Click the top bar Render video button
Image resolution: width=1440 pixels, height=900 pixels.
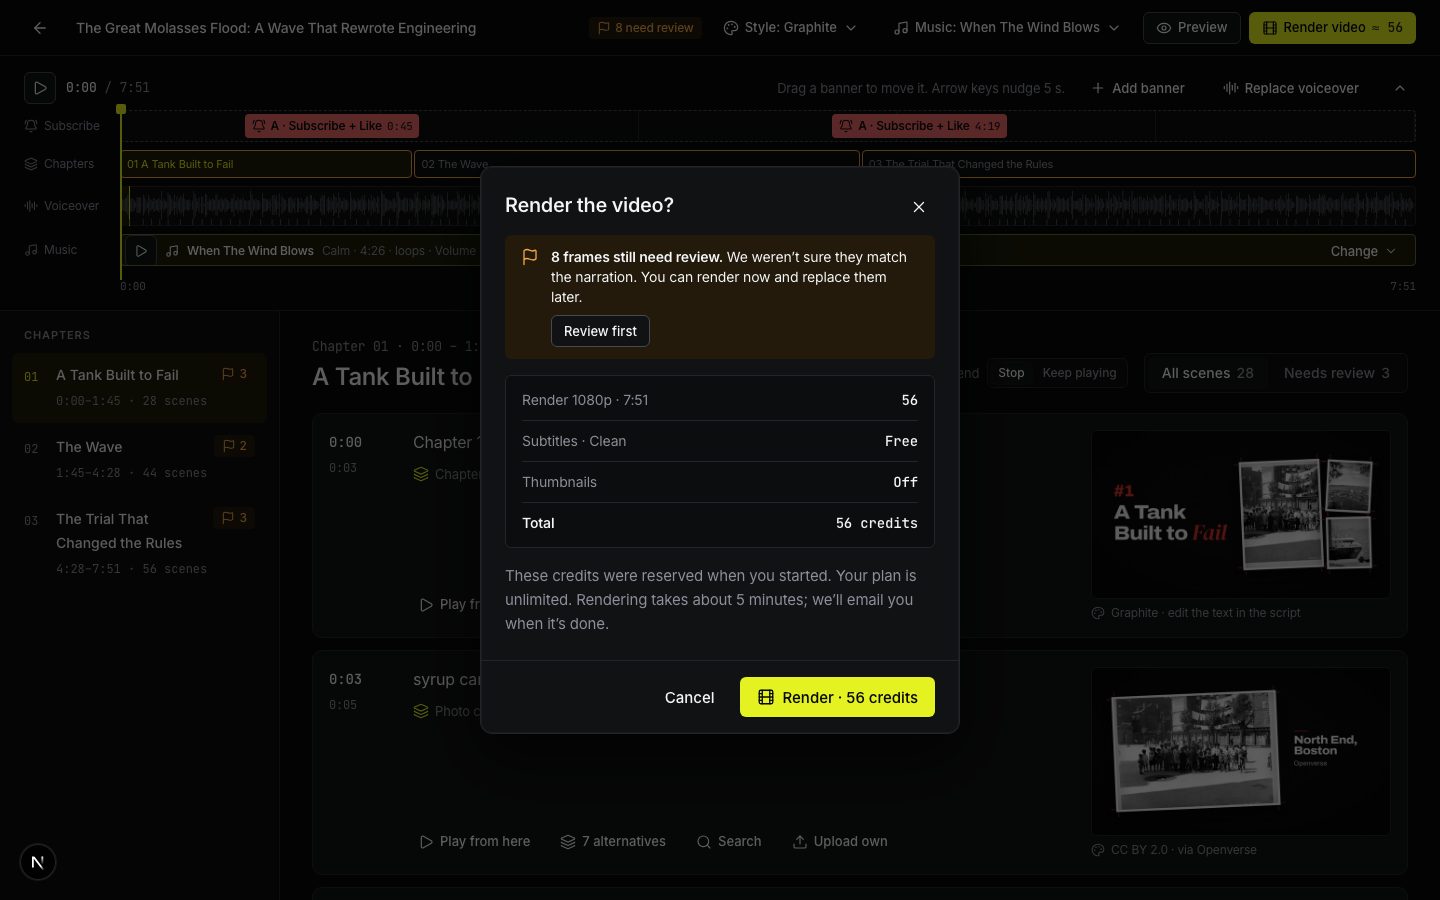(1332, 28)
